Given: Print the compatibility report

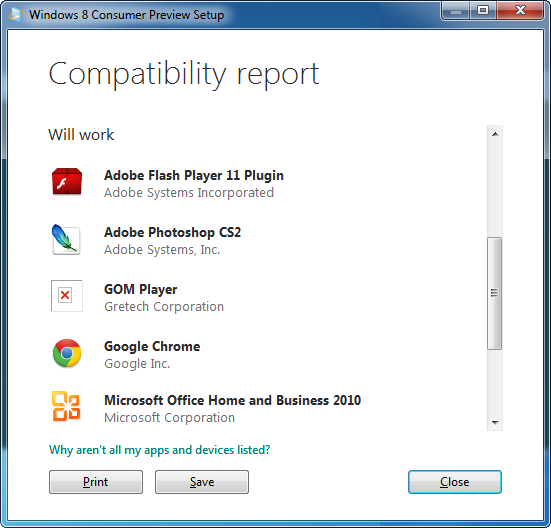Looking at the screenshot, I should tap(96, 482).
